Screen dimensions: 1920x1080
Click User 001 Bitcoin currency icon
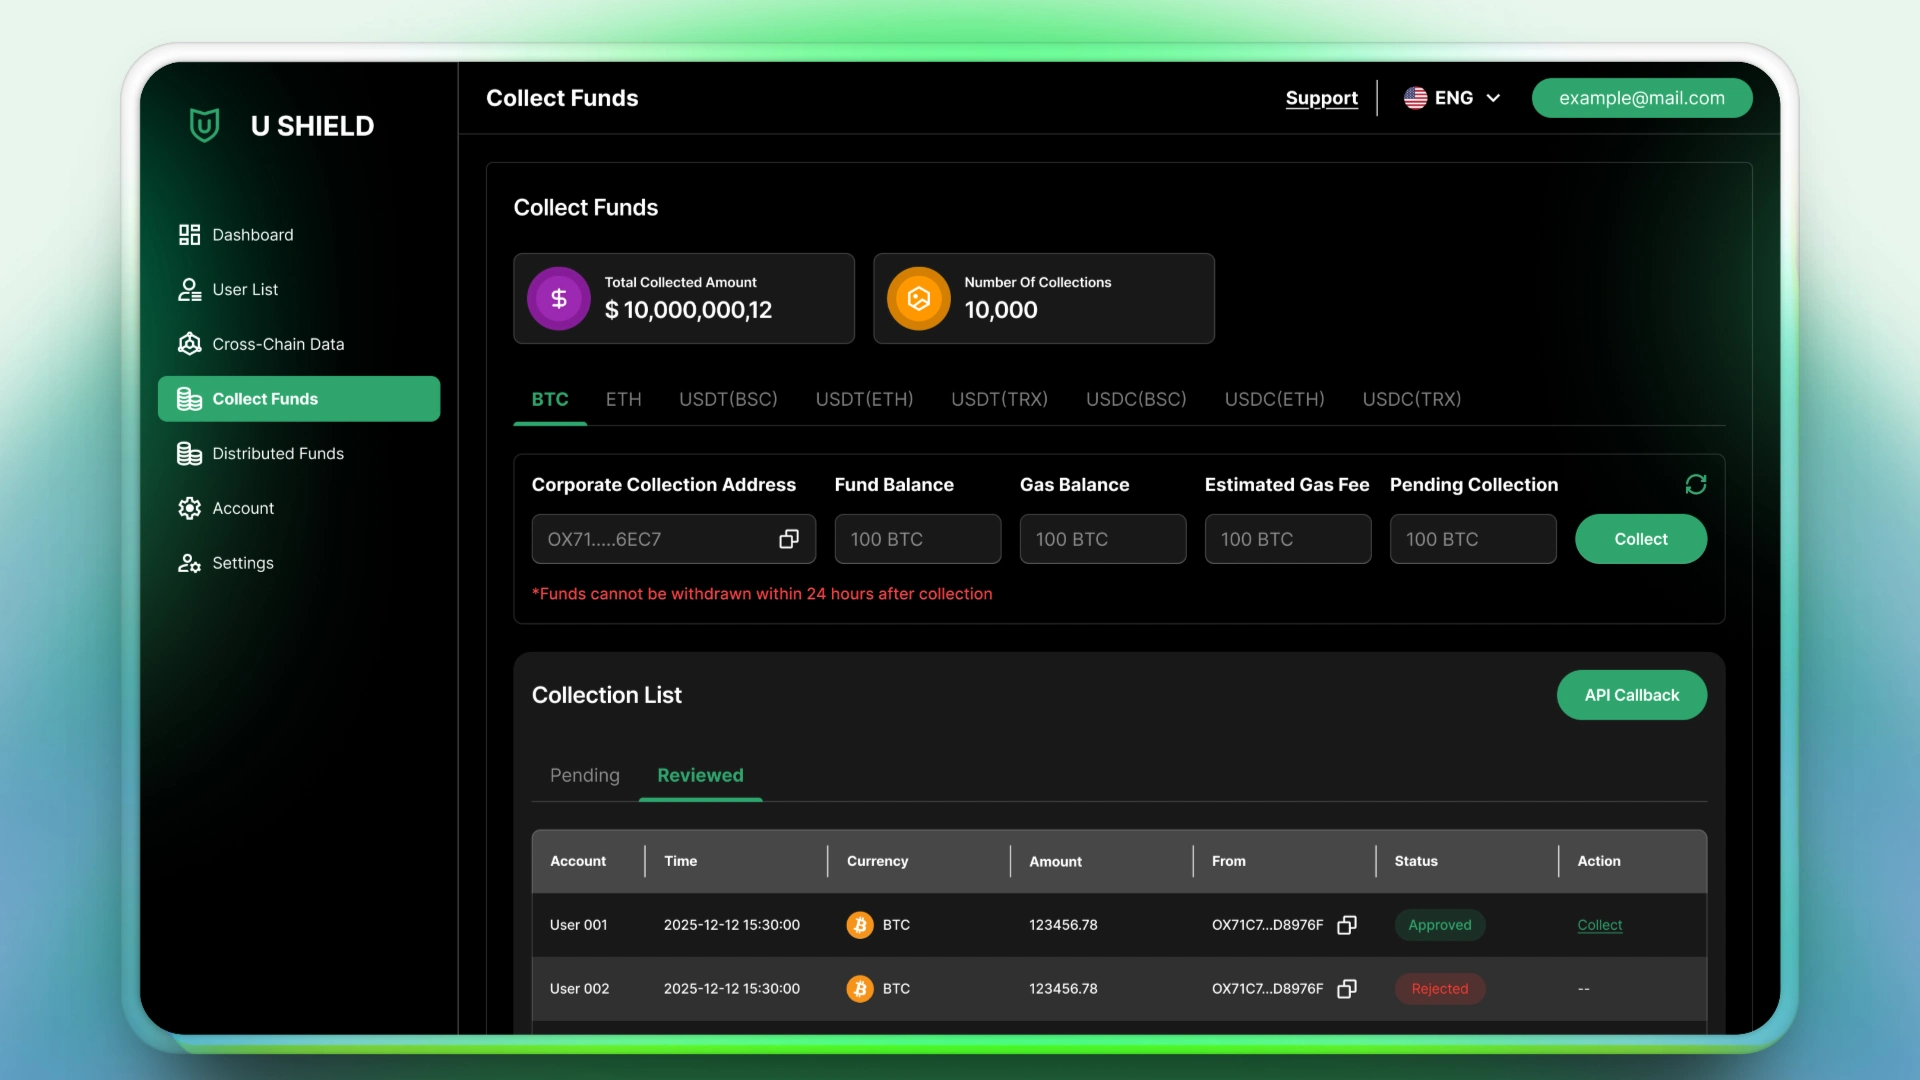point(860,925)
